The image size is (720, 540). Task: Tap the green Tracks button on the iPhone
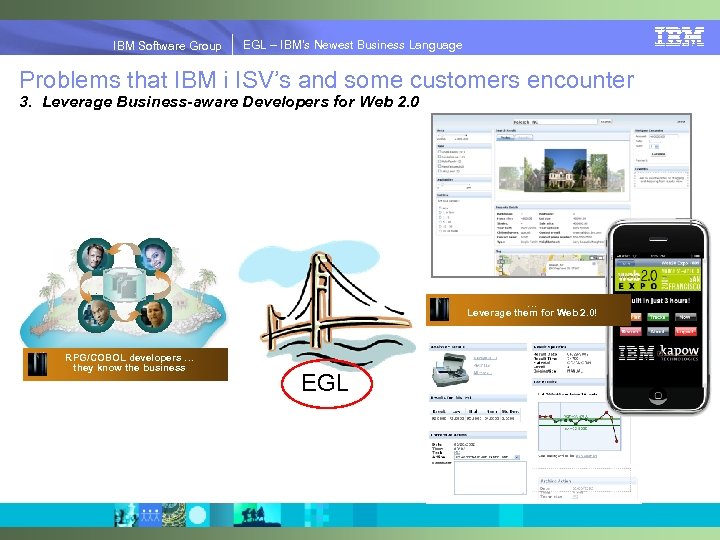(657, 317)
